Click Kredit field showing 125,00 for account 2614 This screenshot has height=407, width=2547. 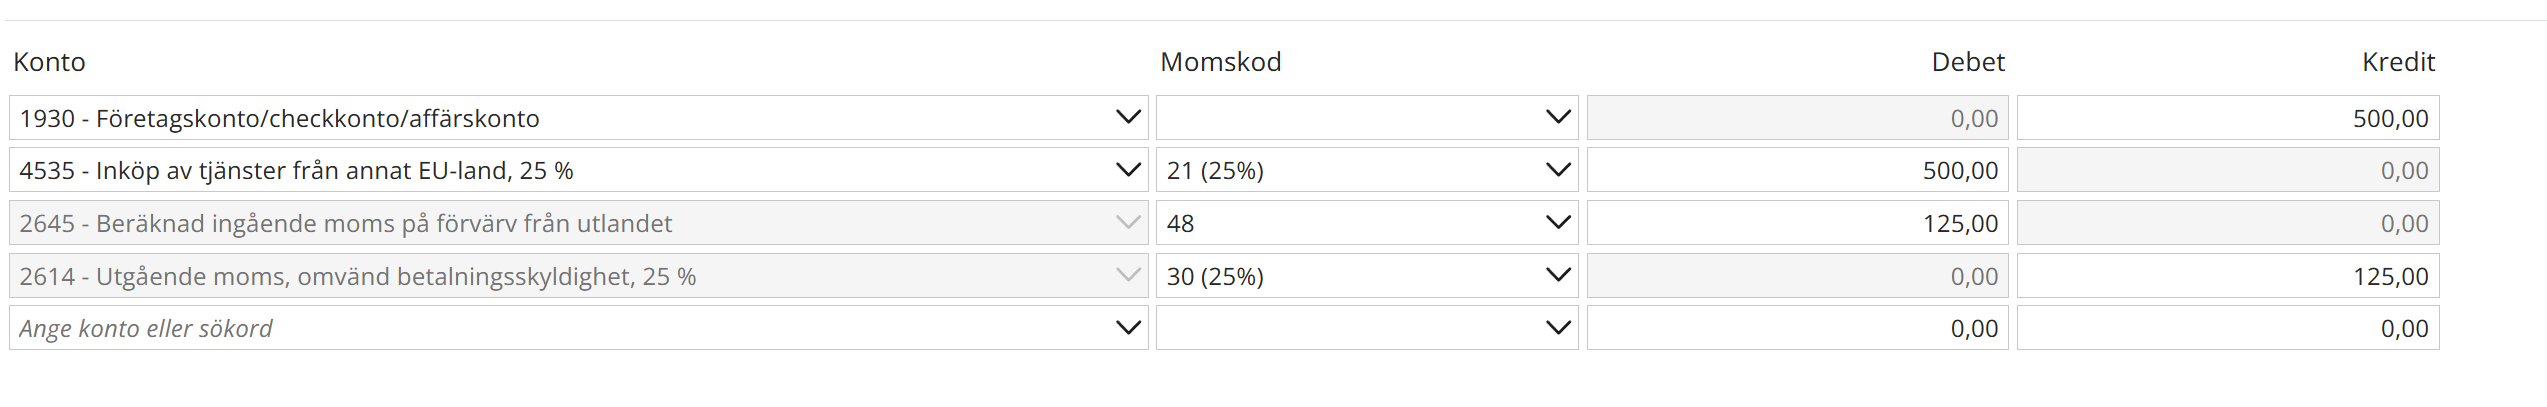2227,275
